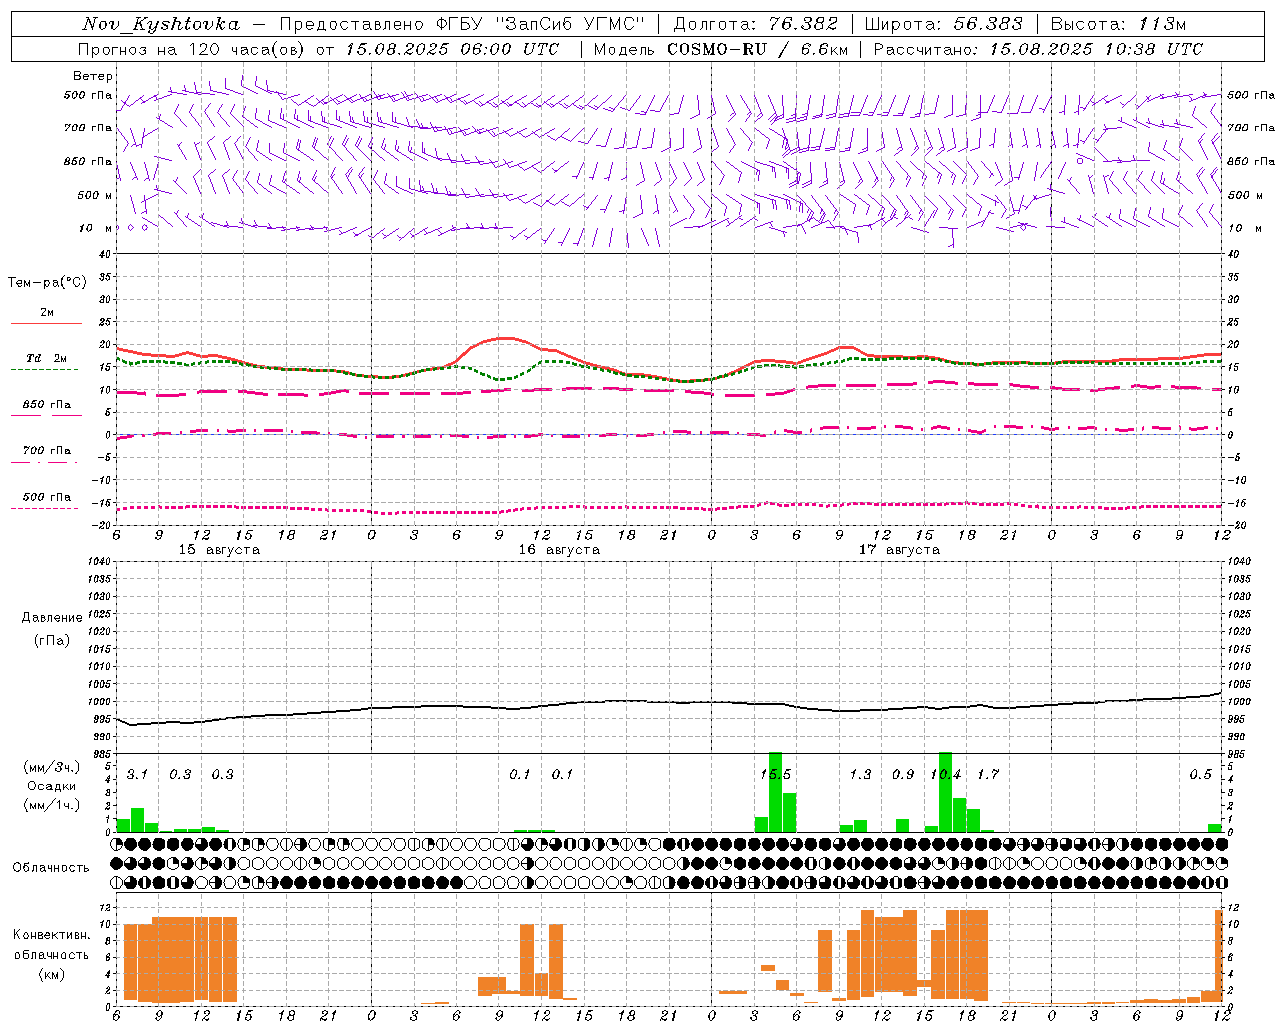
Task: Select the 'Высота: 113м' elevation text
Action: coord(1119,24)
